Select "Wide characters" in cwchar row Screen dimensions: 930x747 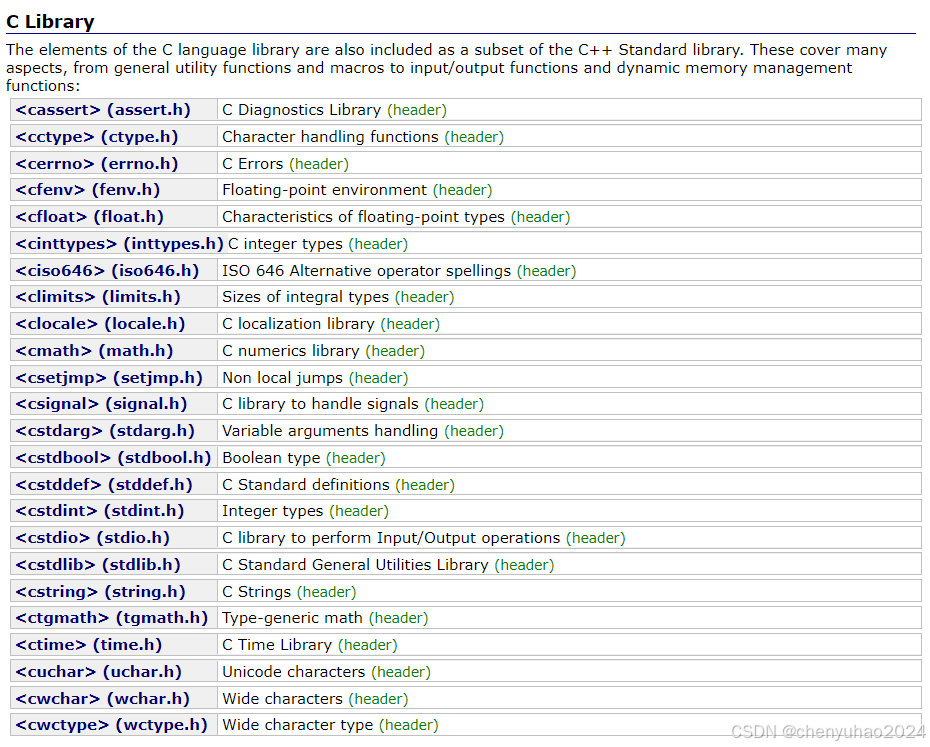[282, 699]
